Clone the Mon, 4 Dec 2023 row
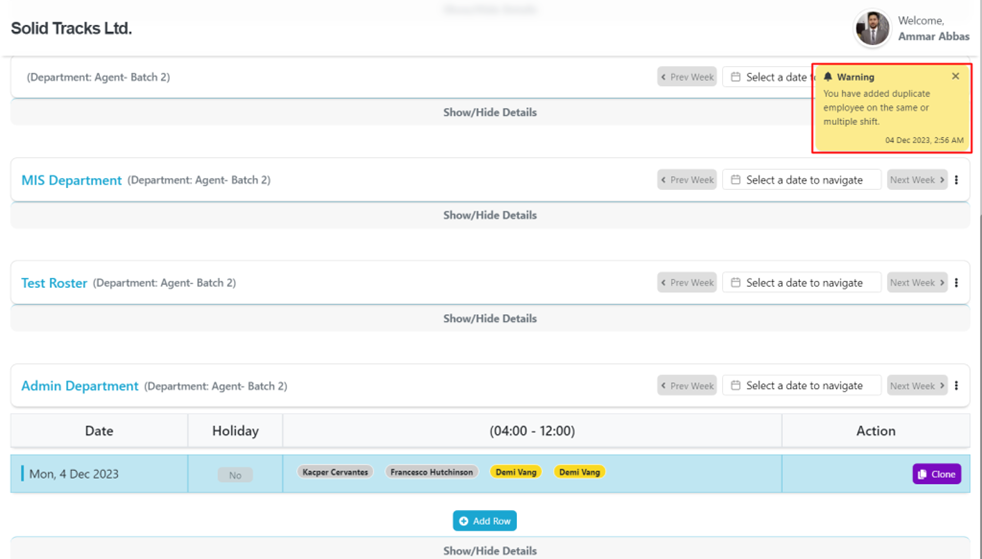The width and height of the screenshot is (982, 559). point(936,474)
